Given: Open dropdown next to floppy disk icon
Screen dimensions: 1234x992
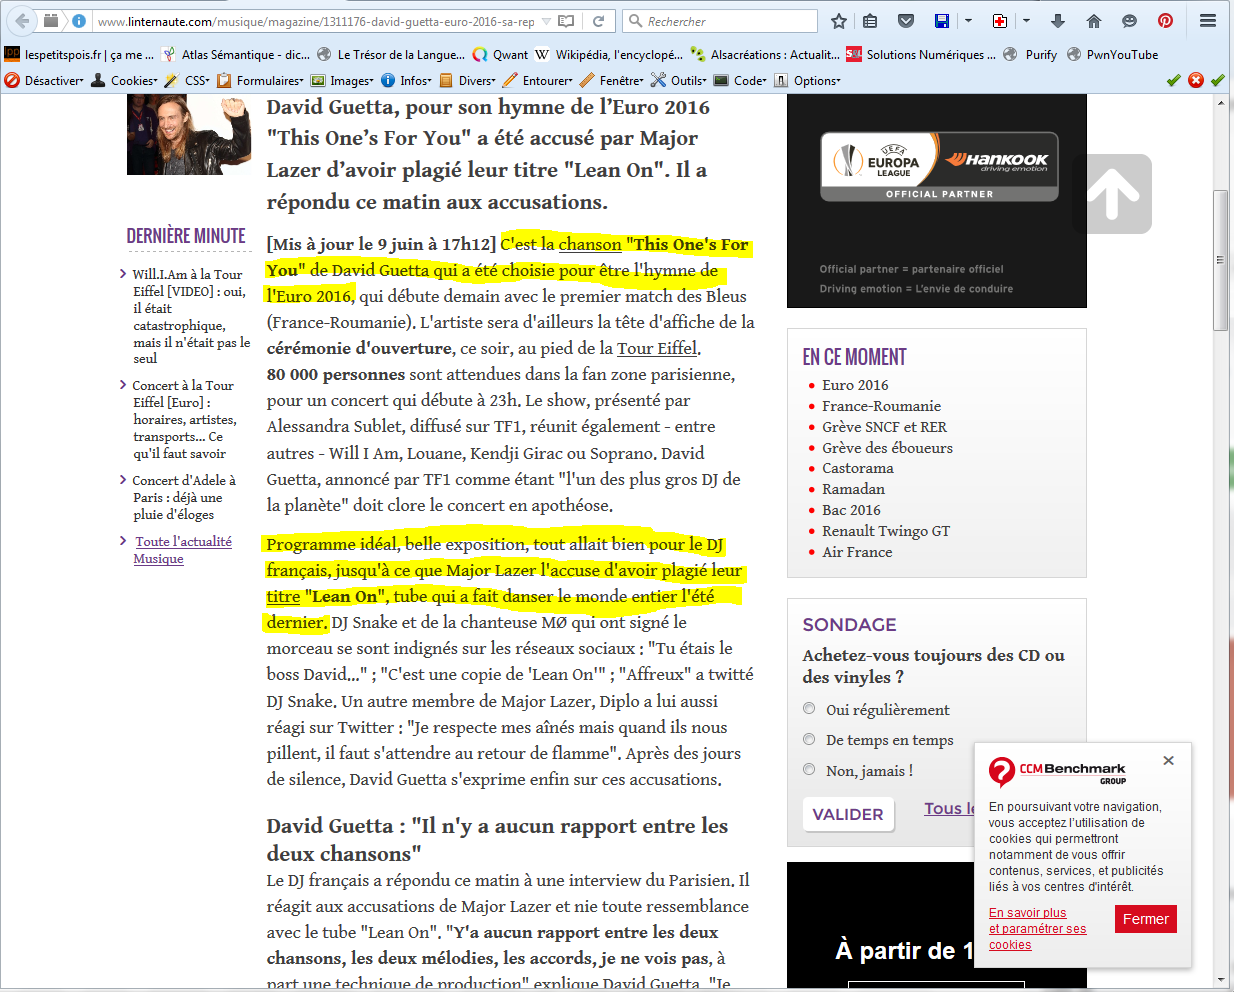Looking at the screenshot, I should click(x=968, y=21).
